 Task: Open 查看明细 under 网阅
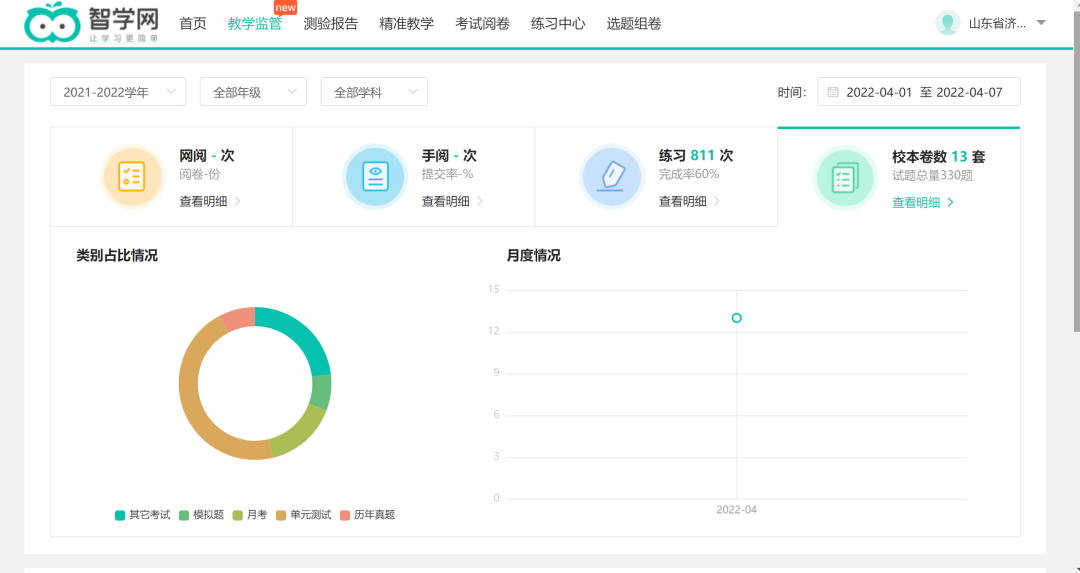pos(203,201)
